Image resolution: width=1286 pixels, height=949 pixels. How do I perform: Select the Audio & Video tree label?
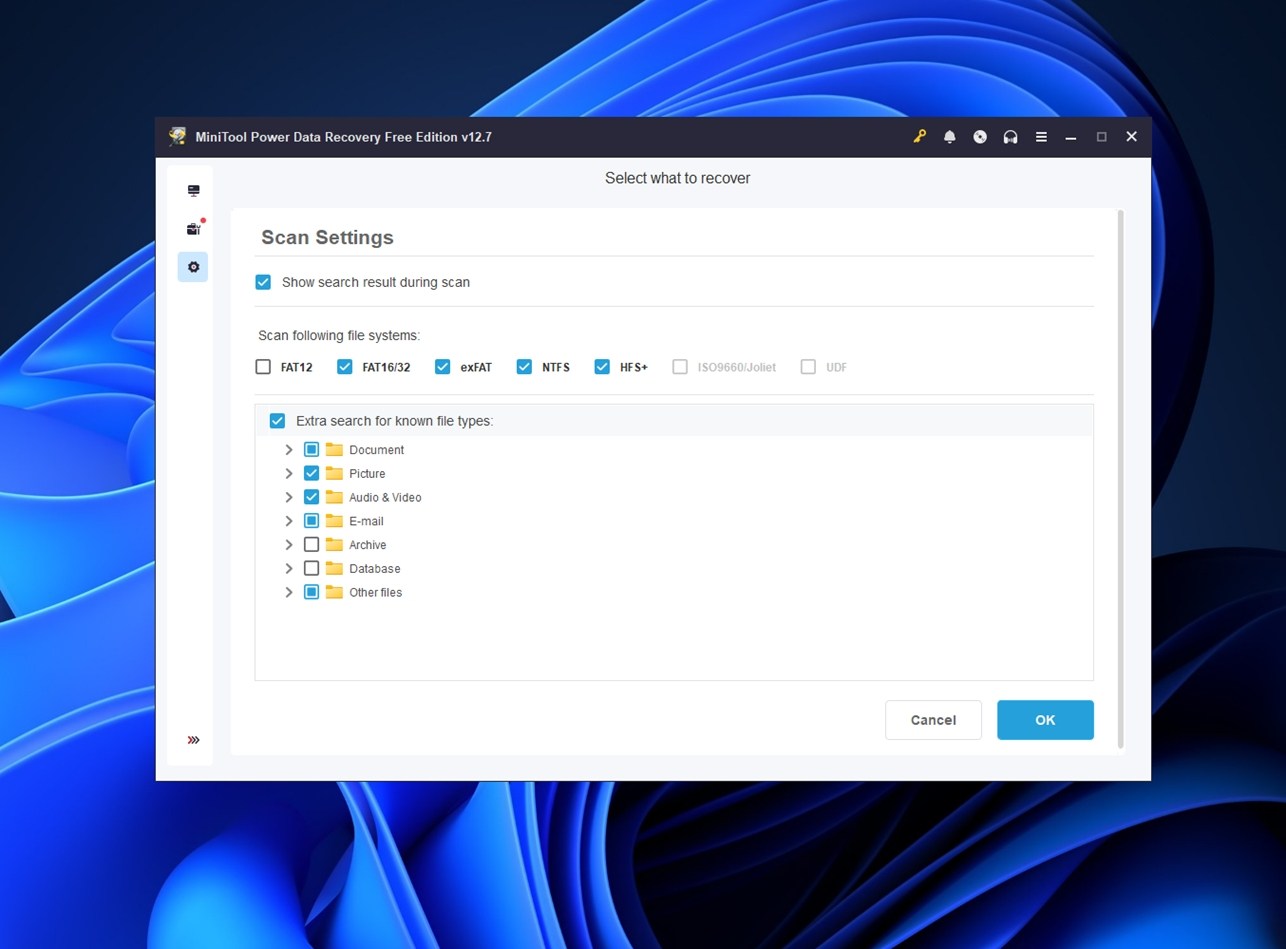[x=384, y=497]
